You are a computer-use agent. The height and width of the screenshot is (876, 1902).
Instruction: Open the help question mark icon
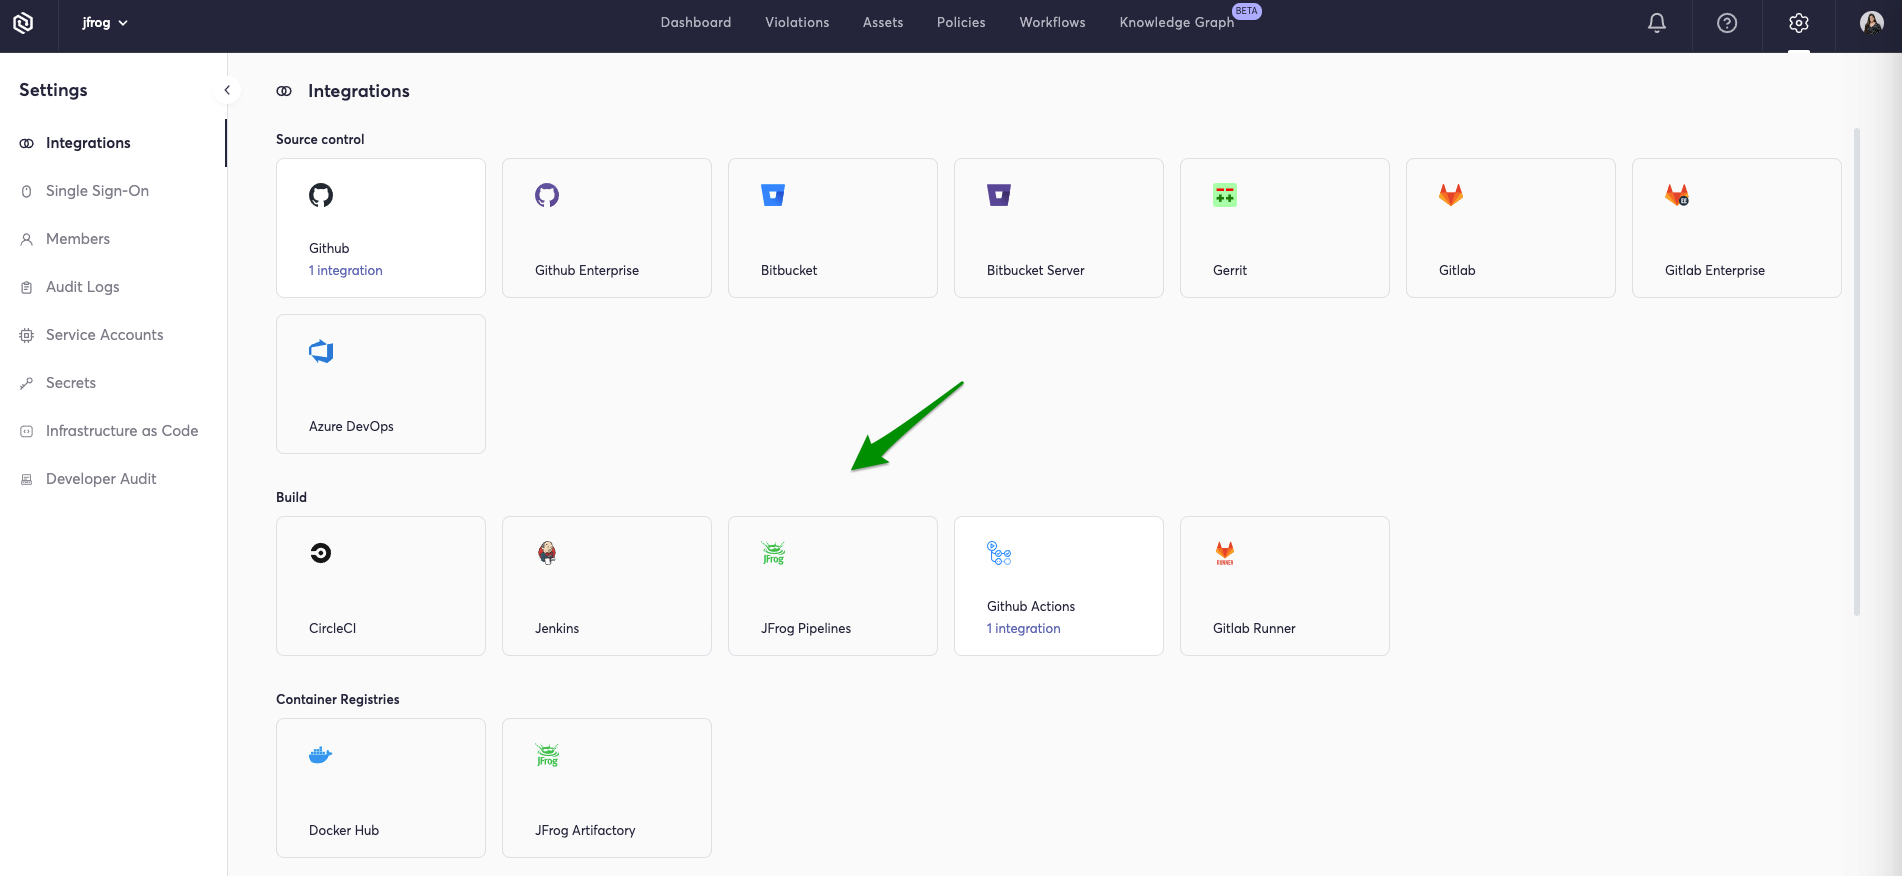click(x=1727, y=23)
